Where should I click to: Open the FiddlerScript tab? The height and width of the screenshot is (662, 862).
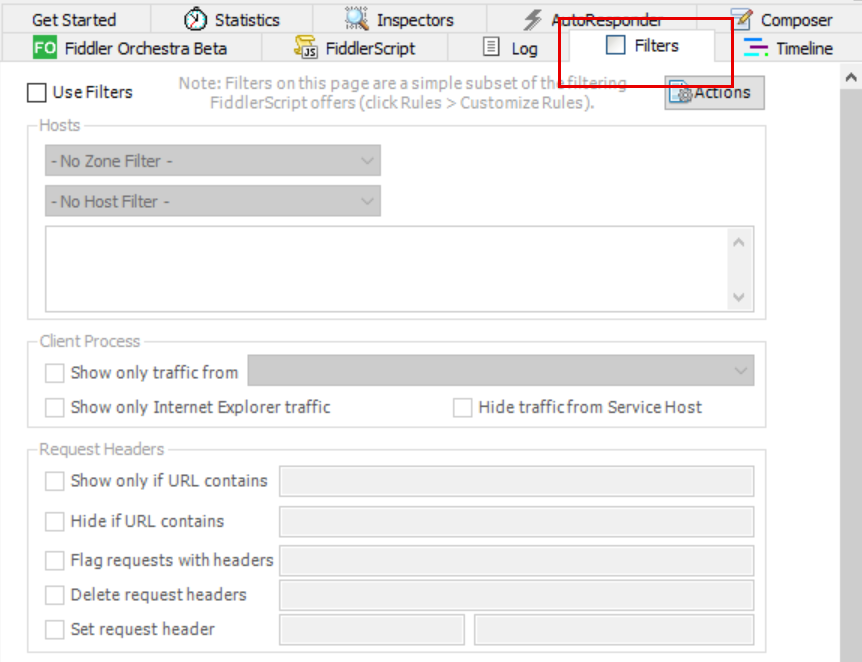click(355, 48)
